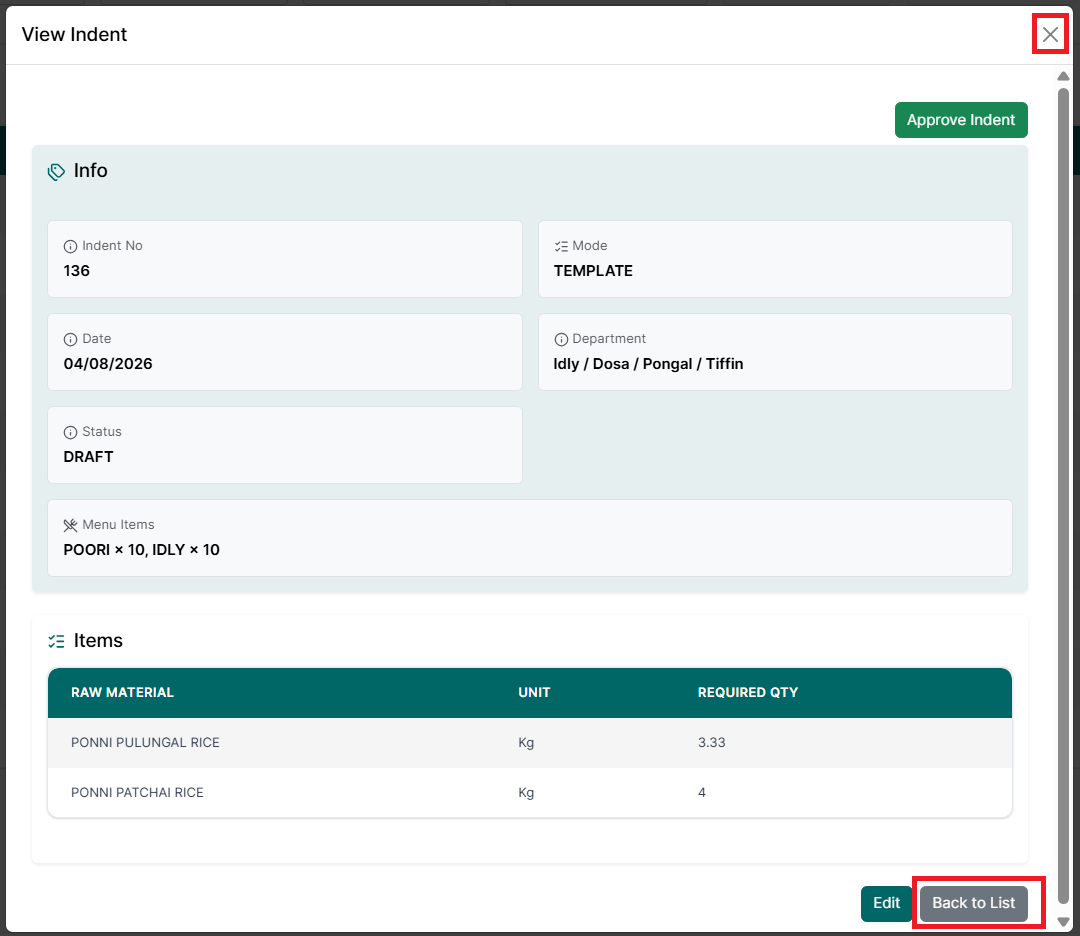The height and width of the screenshot is (936, 1080).
Task: Click the date 04/08/2026
Action: pos(108,364)
